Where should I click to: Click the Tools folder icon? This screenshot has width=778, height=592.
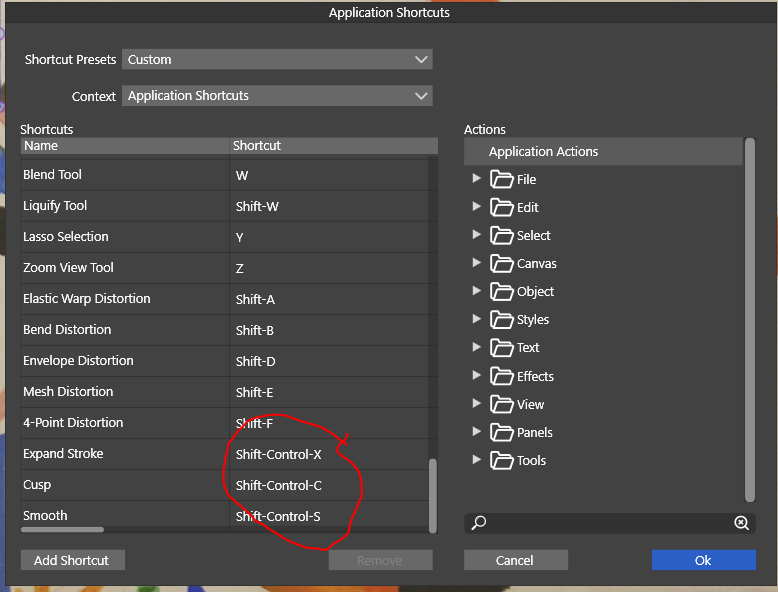501,461
